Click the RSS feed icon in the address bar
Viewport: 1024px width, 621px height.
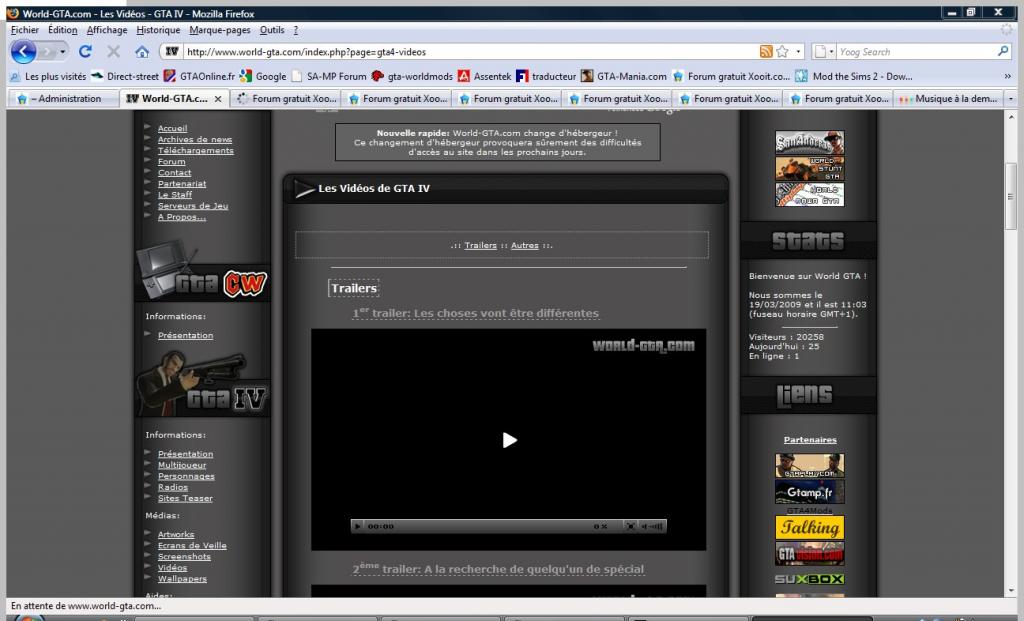pos(766,52)
